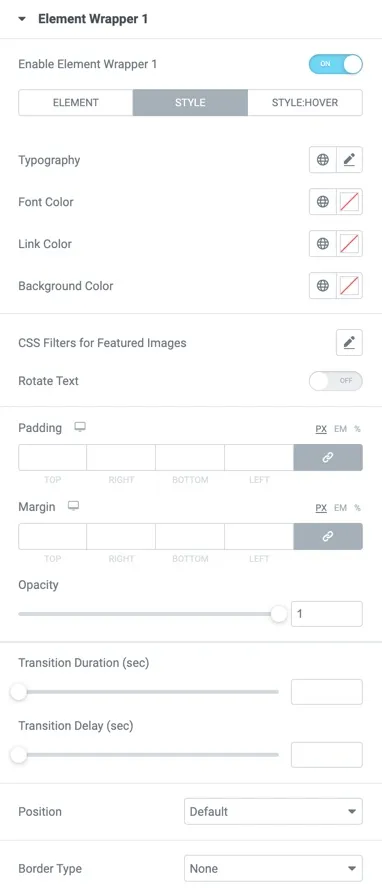382x894 pixels.
Task: Toggle the Padding linked values icon
Action: (328, 458)
